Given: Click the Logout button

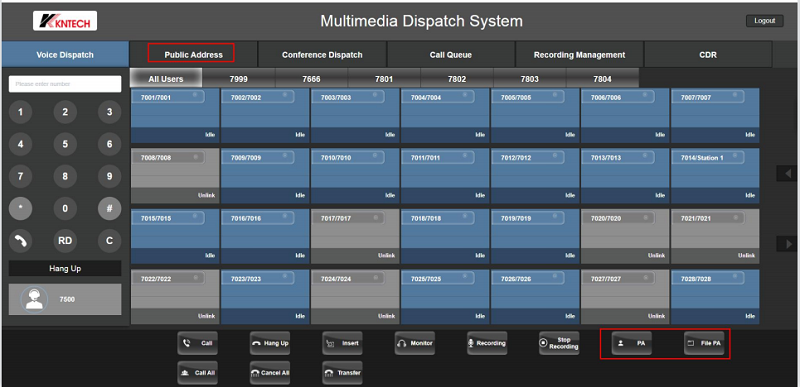Looking at the screenshot, I should click(765, 21).
